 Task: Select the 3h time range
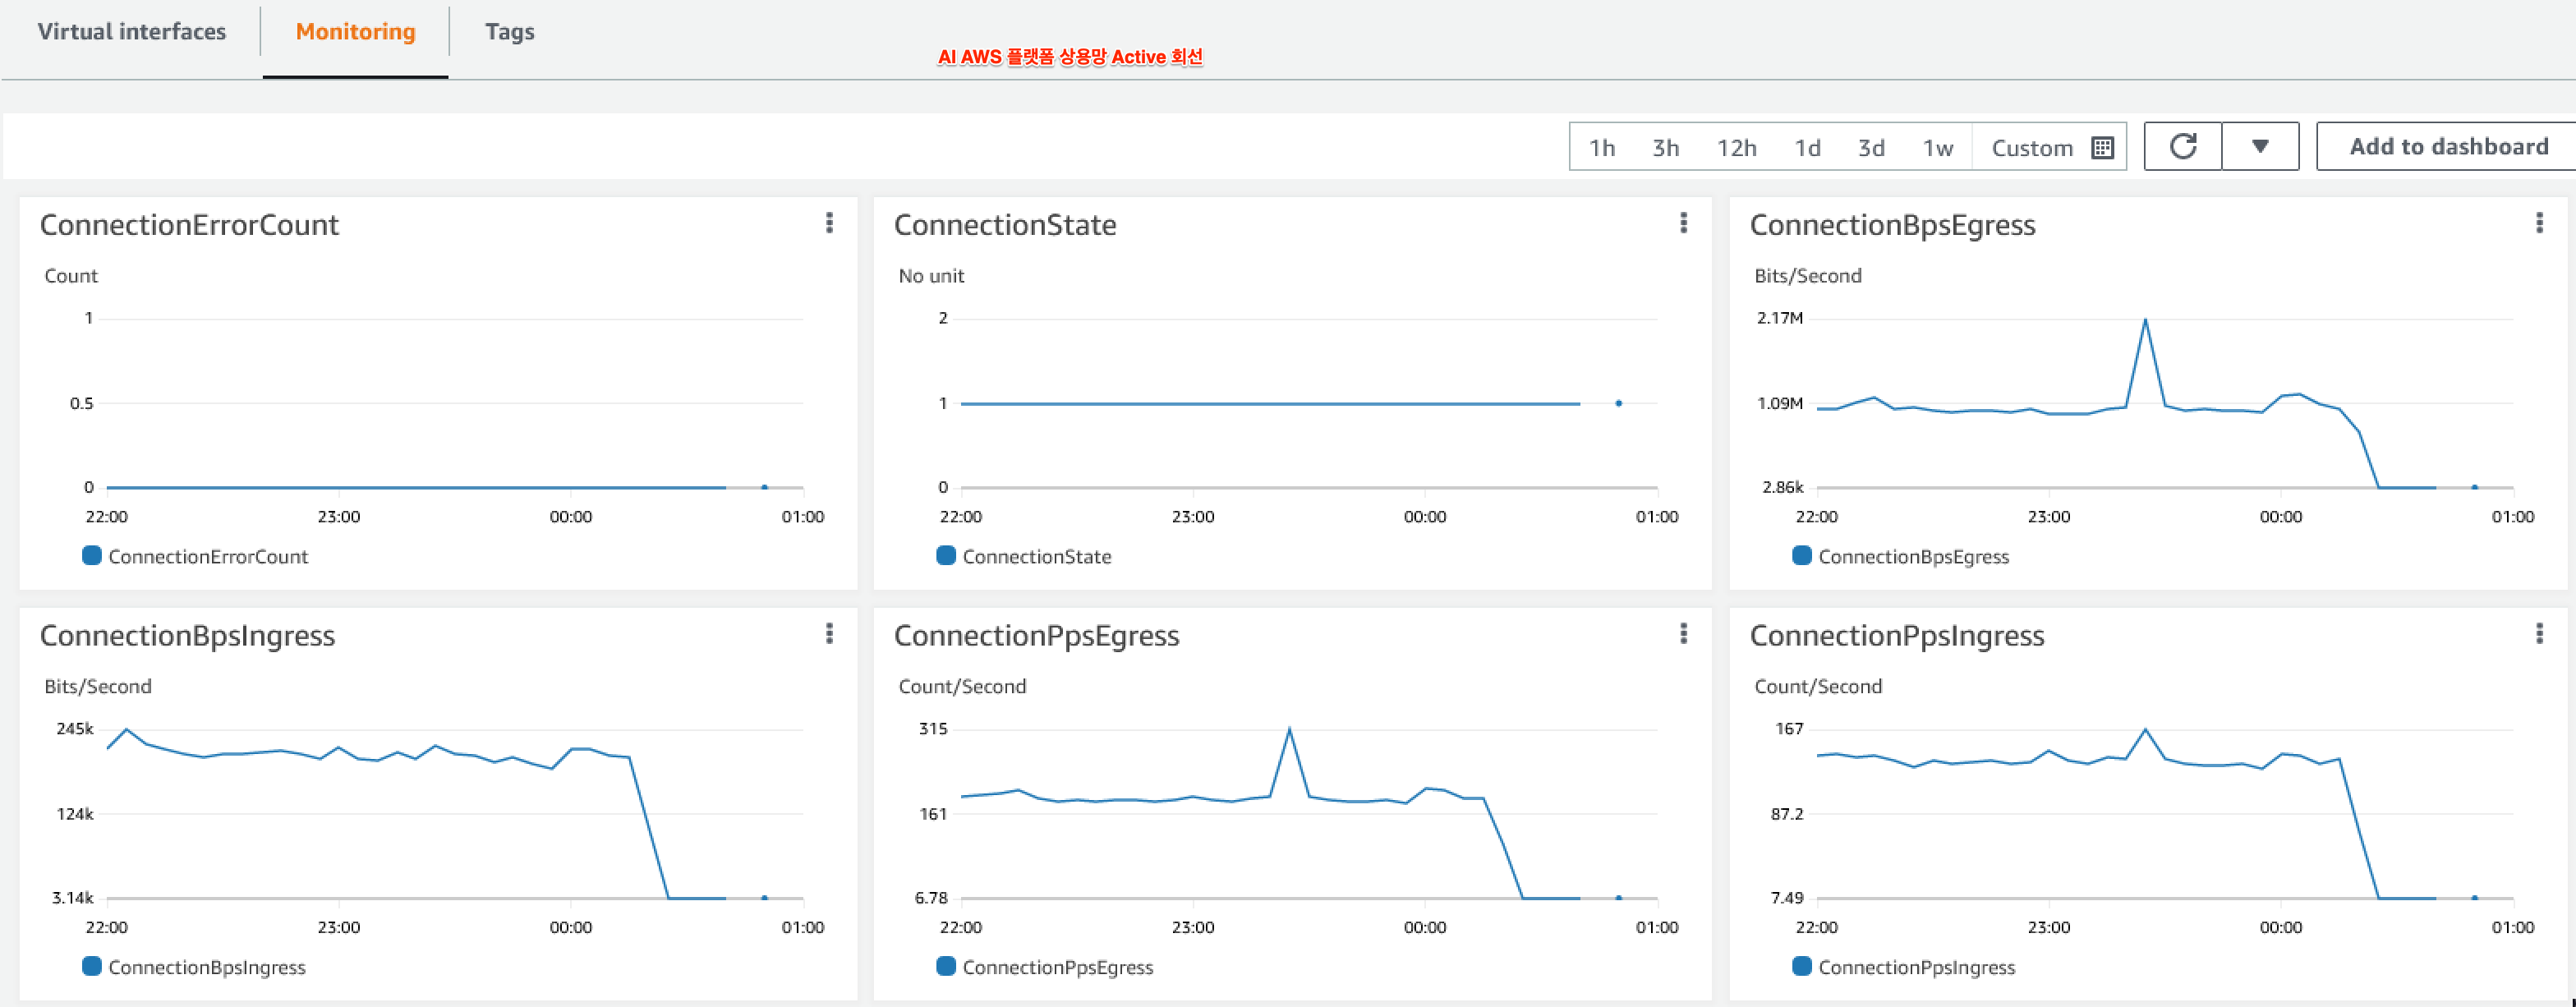click(1665, 148)
